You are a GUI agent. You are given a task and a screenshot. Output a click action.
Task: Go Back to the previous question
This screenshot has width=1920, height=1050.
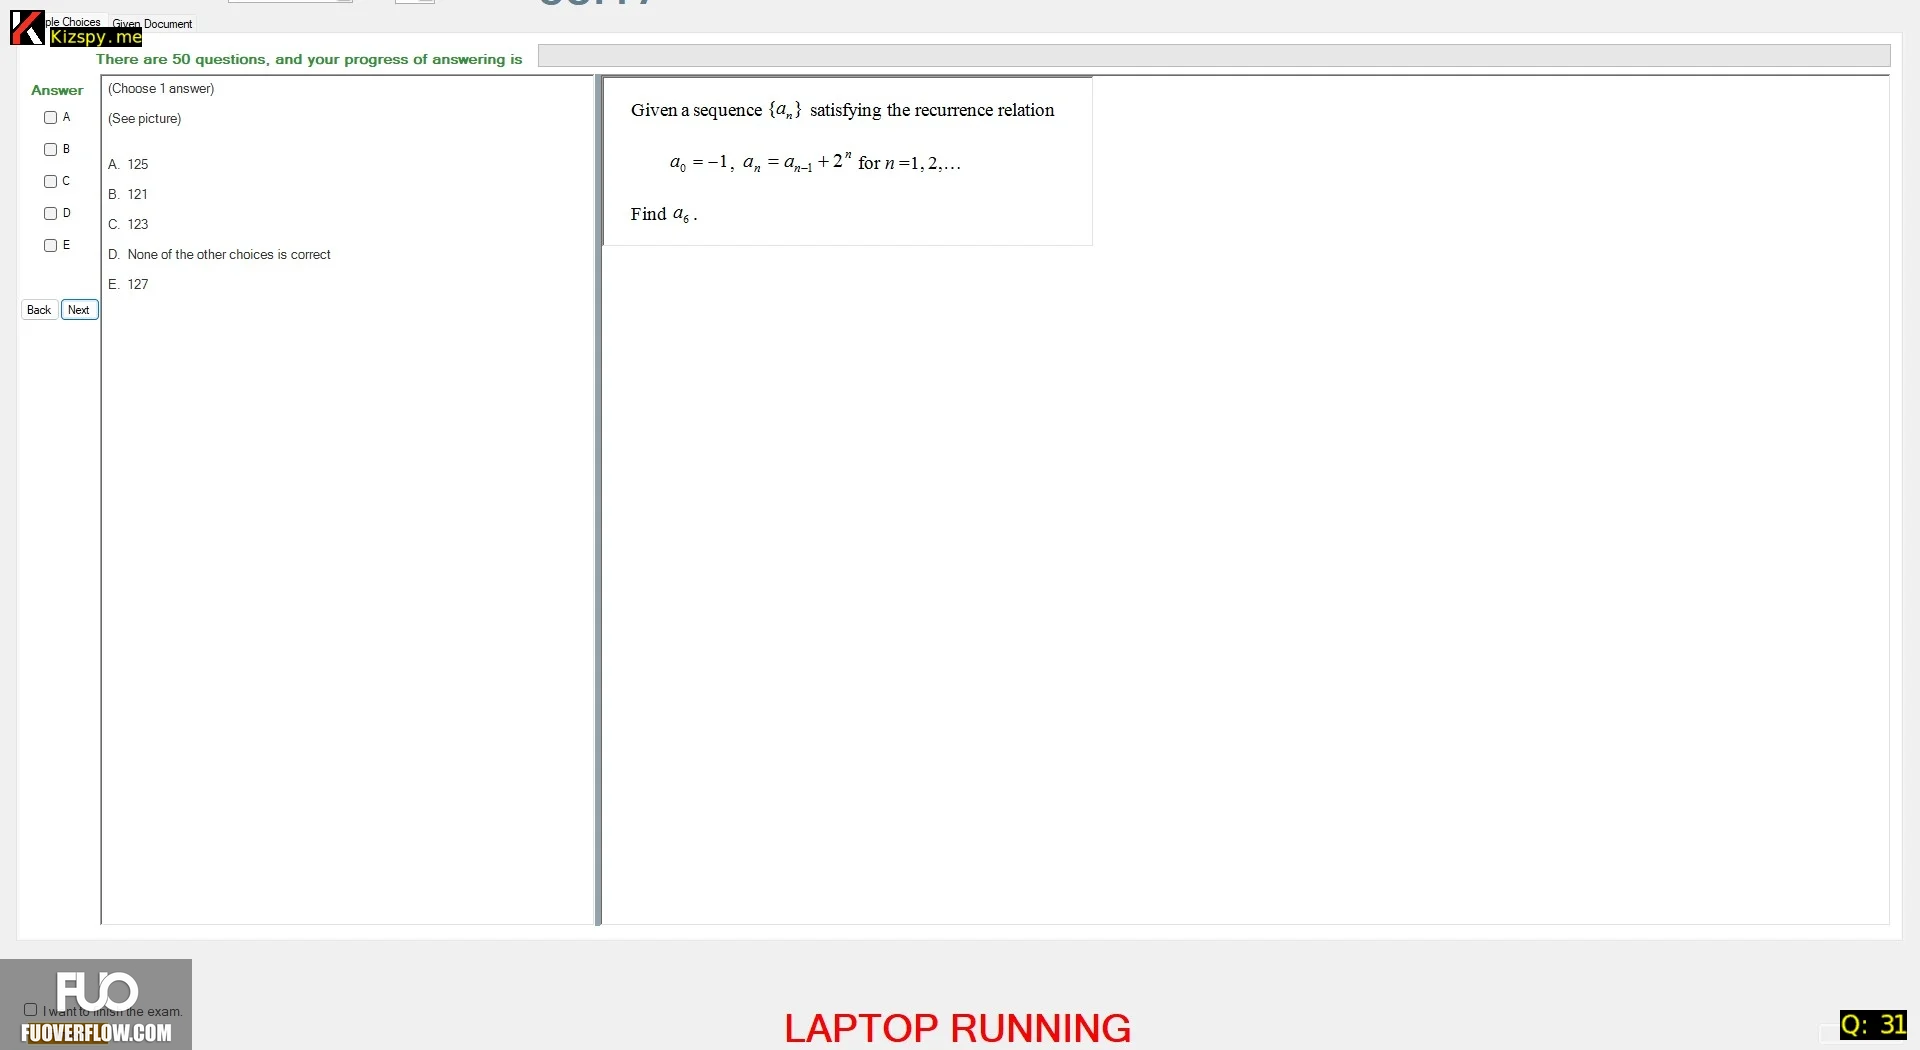point(39,310)
